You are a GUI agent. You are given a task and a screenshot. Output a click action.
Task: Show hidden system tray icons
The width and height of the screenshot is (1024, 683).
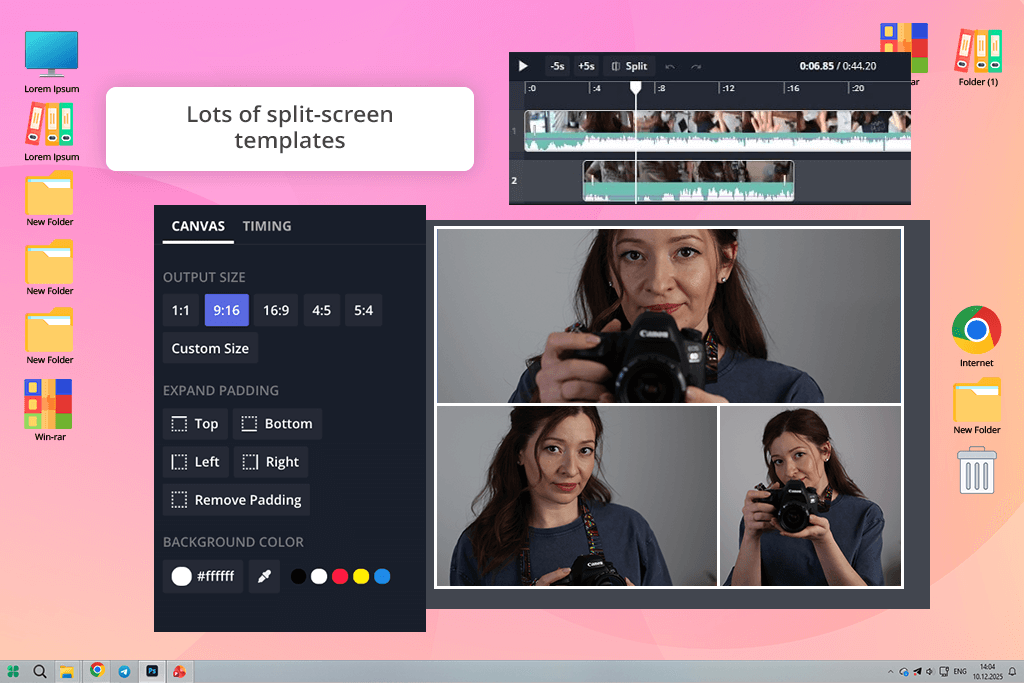click(890, 671)
